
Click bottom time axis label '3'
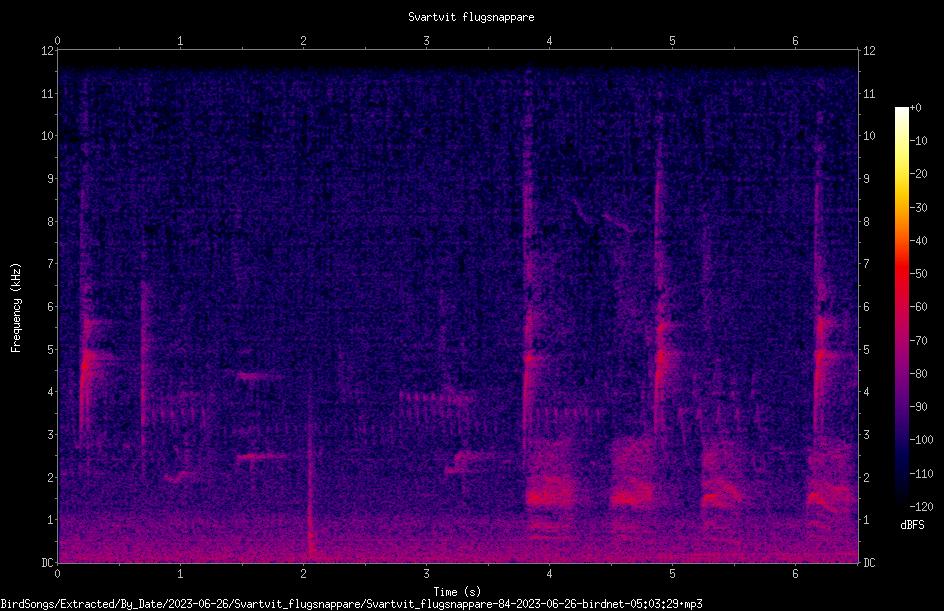[426, 574]
